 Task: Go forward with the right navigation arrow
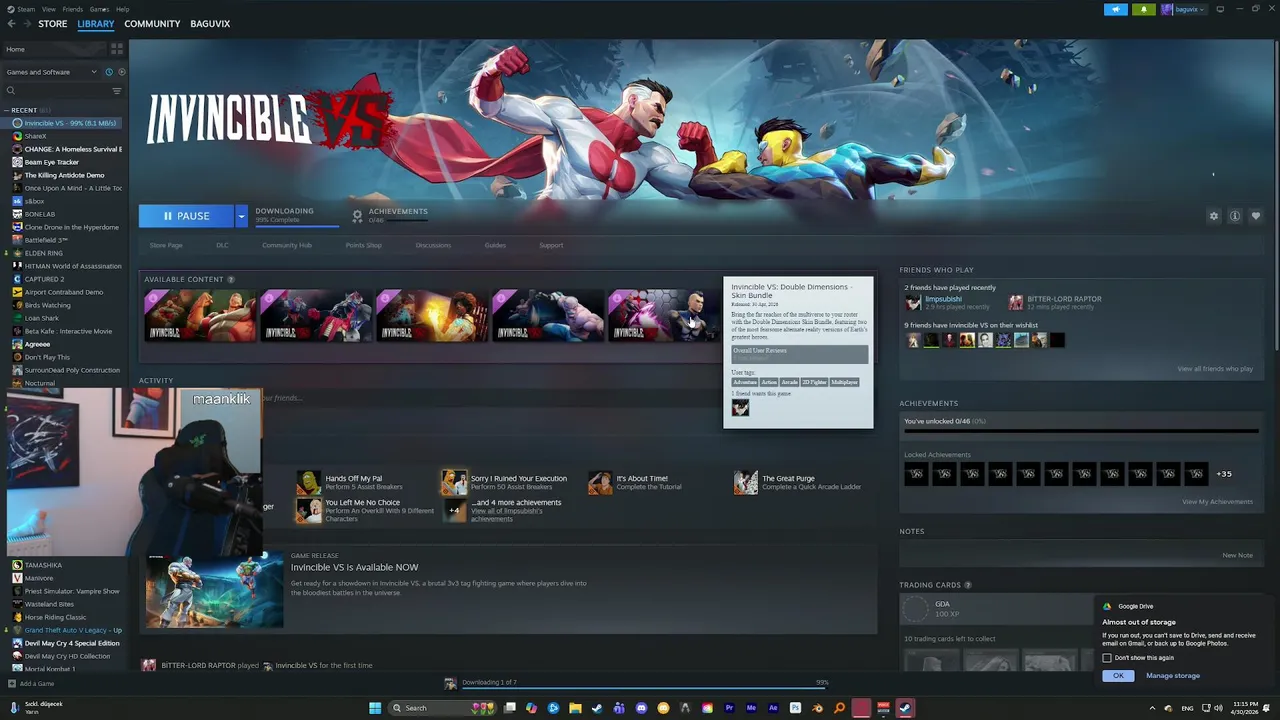[26, 24]
